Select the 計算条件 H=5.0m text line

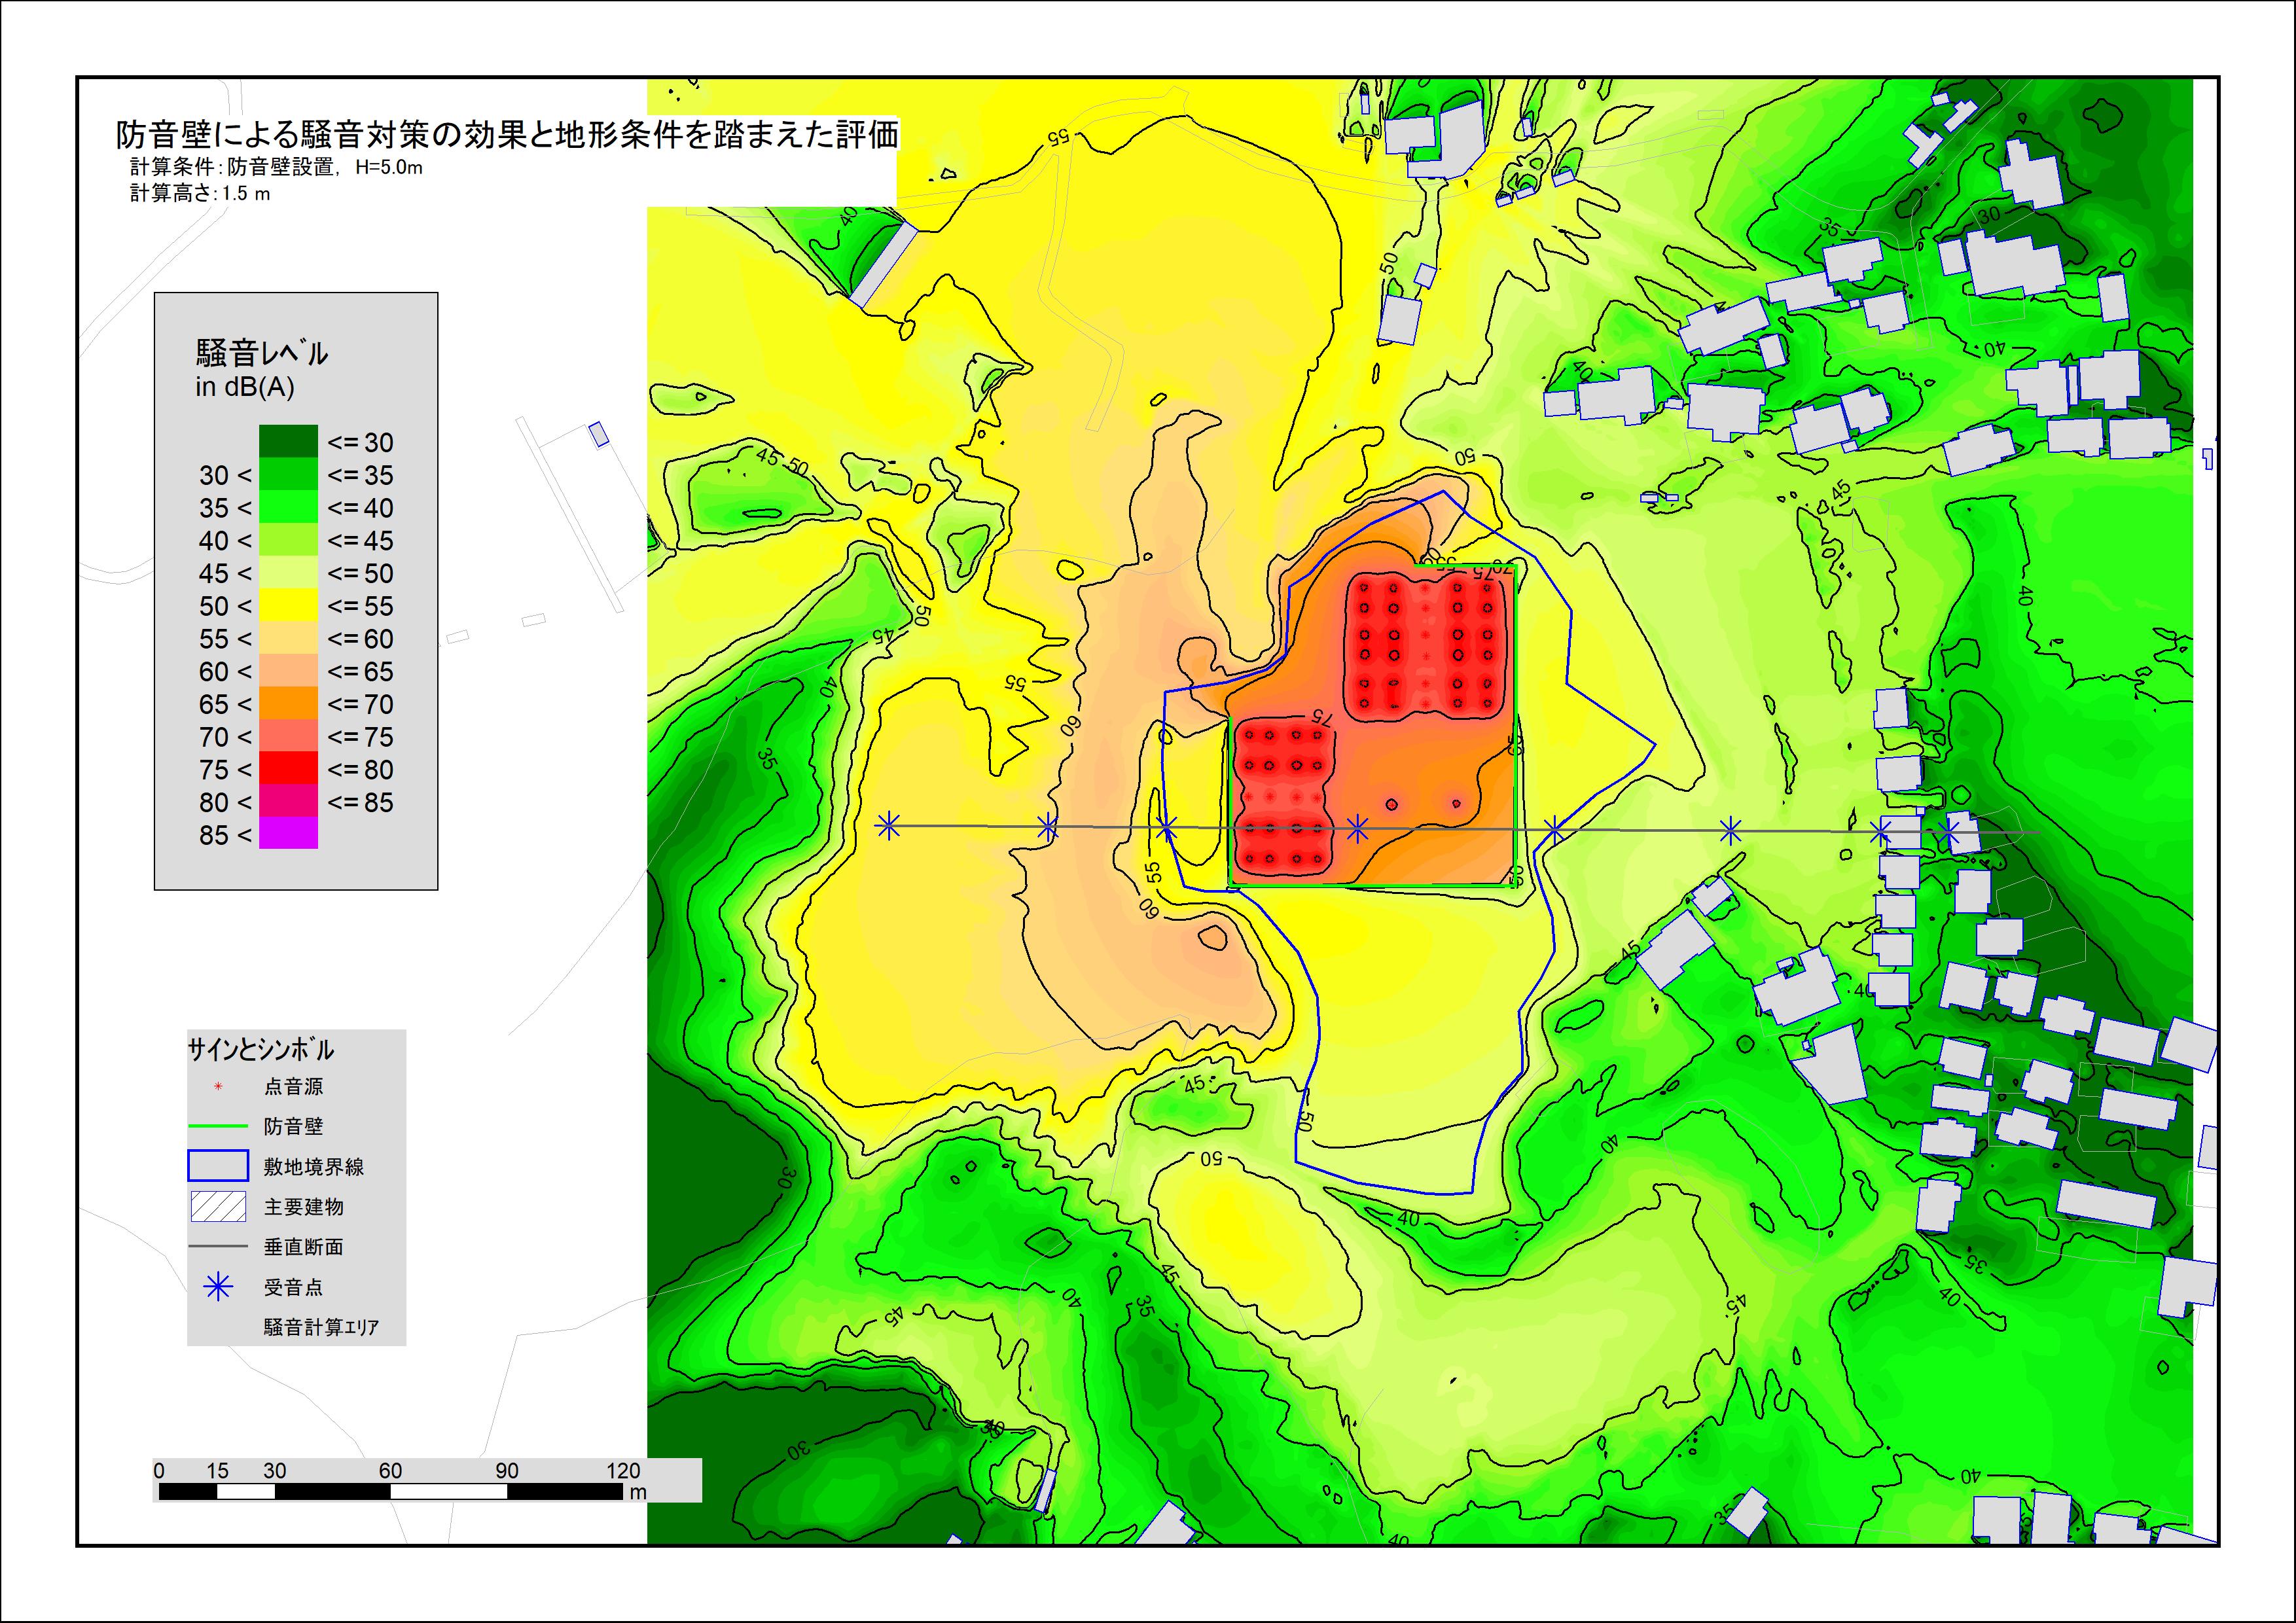point(276,168)
